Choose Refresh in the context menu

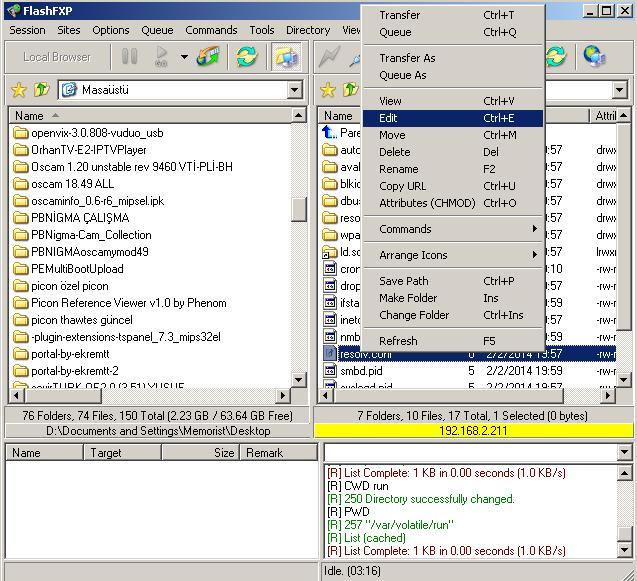coord(453,341)
